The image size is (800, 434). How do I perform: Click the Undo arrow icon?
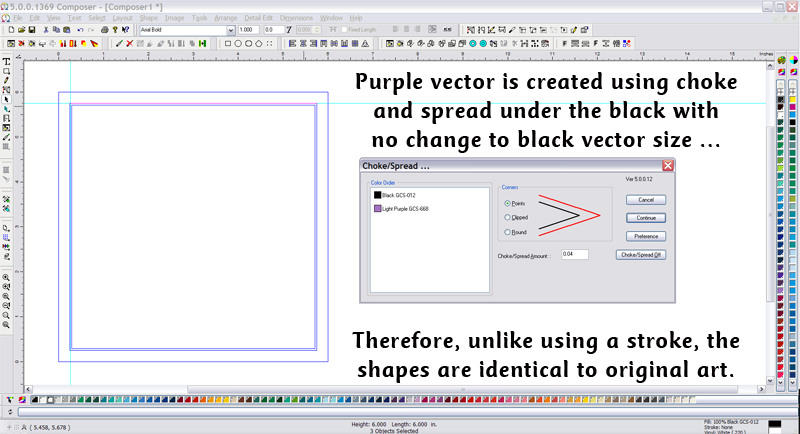80,30
